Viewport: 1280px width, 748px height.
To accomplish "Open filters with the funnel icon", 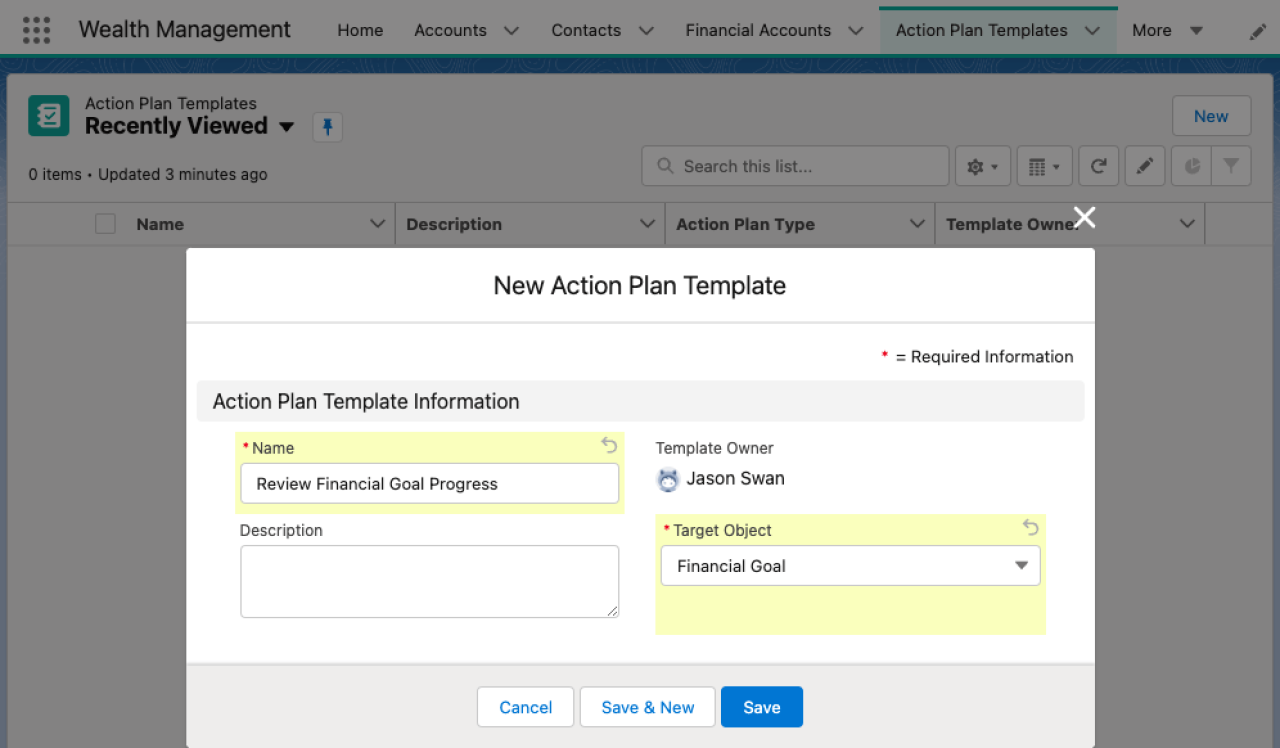I will (x=1231, y=167).
